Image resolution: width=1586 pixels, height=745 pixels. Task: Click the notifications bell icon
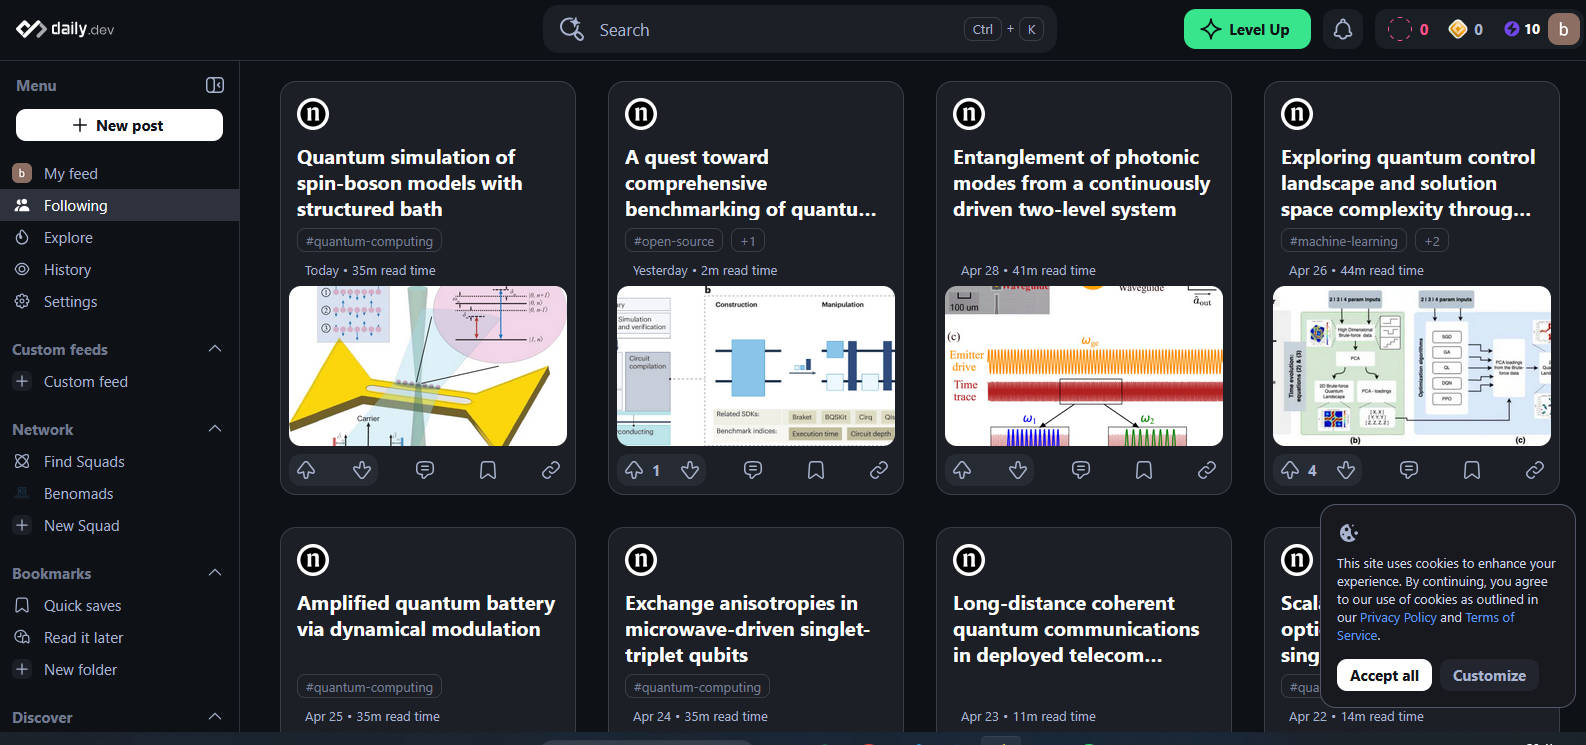pyautogui.click(x=1343, y=29)
